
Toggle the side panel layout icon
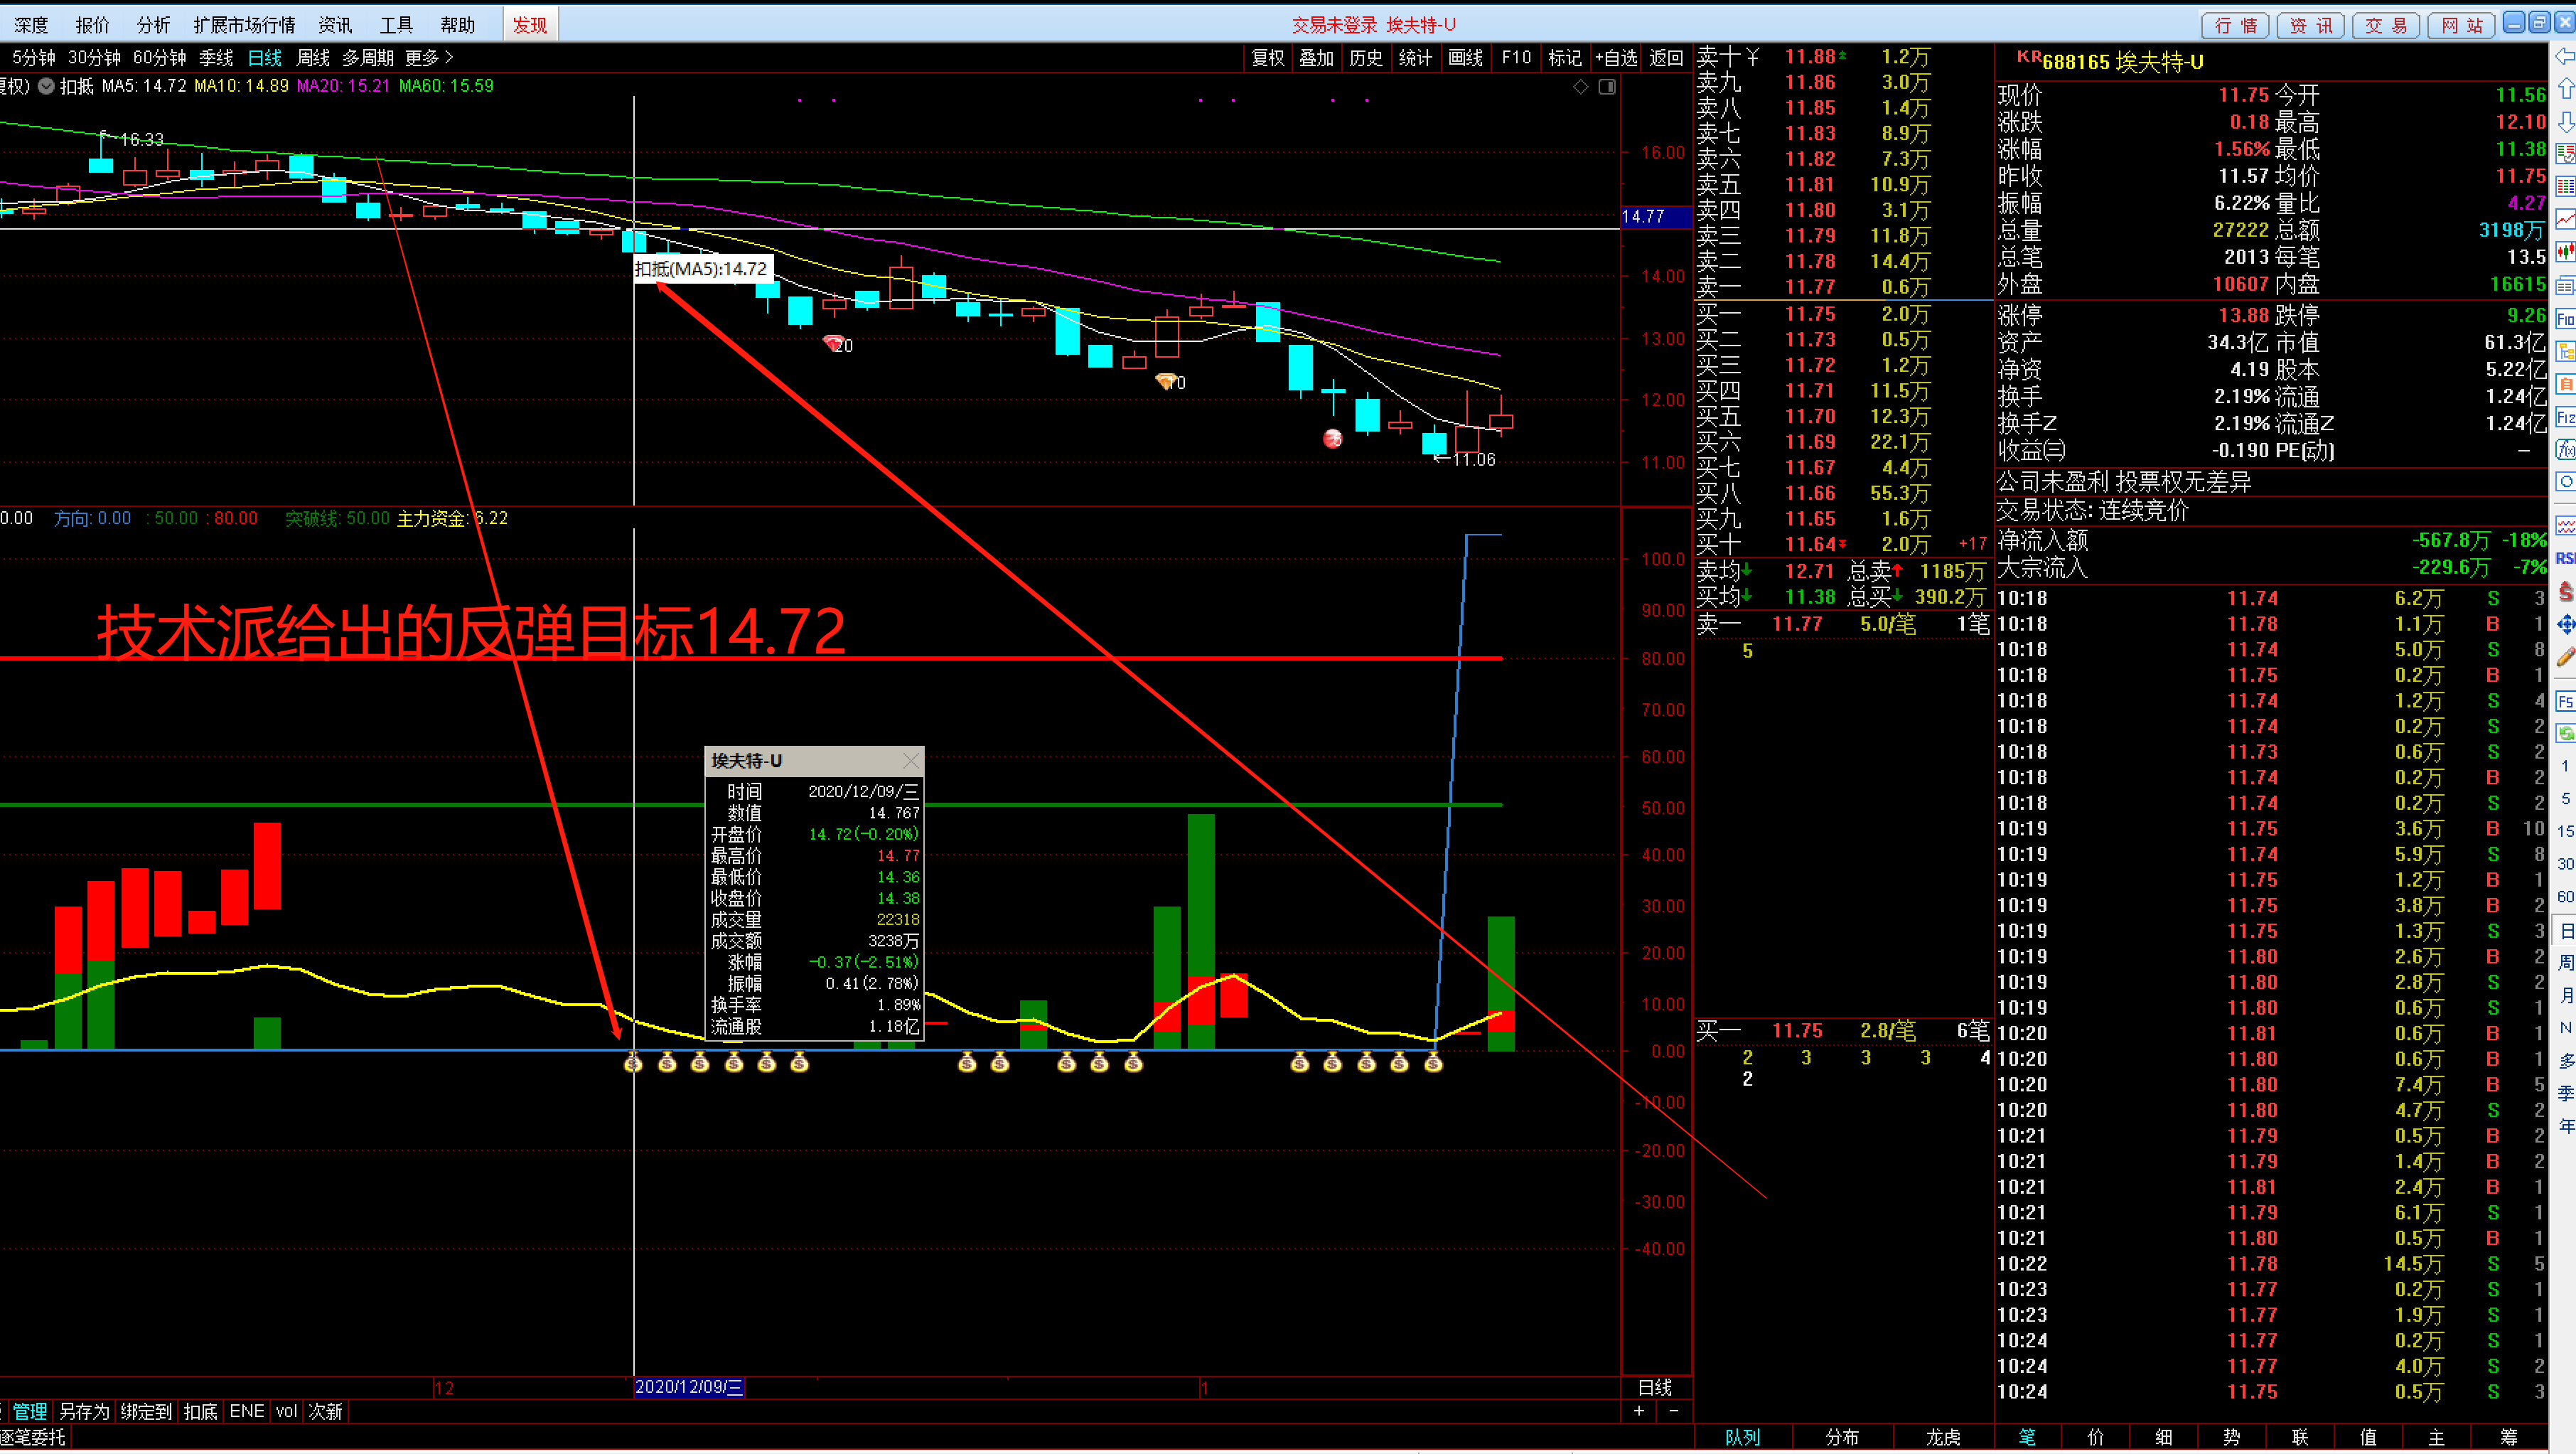[1607, 87]
